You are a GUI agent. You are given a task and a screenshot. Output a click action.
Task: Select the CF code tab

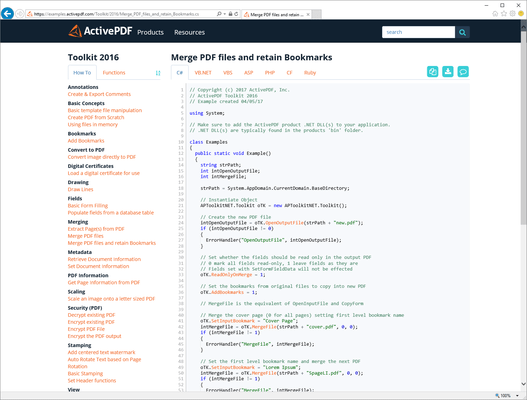click(289, 73)
